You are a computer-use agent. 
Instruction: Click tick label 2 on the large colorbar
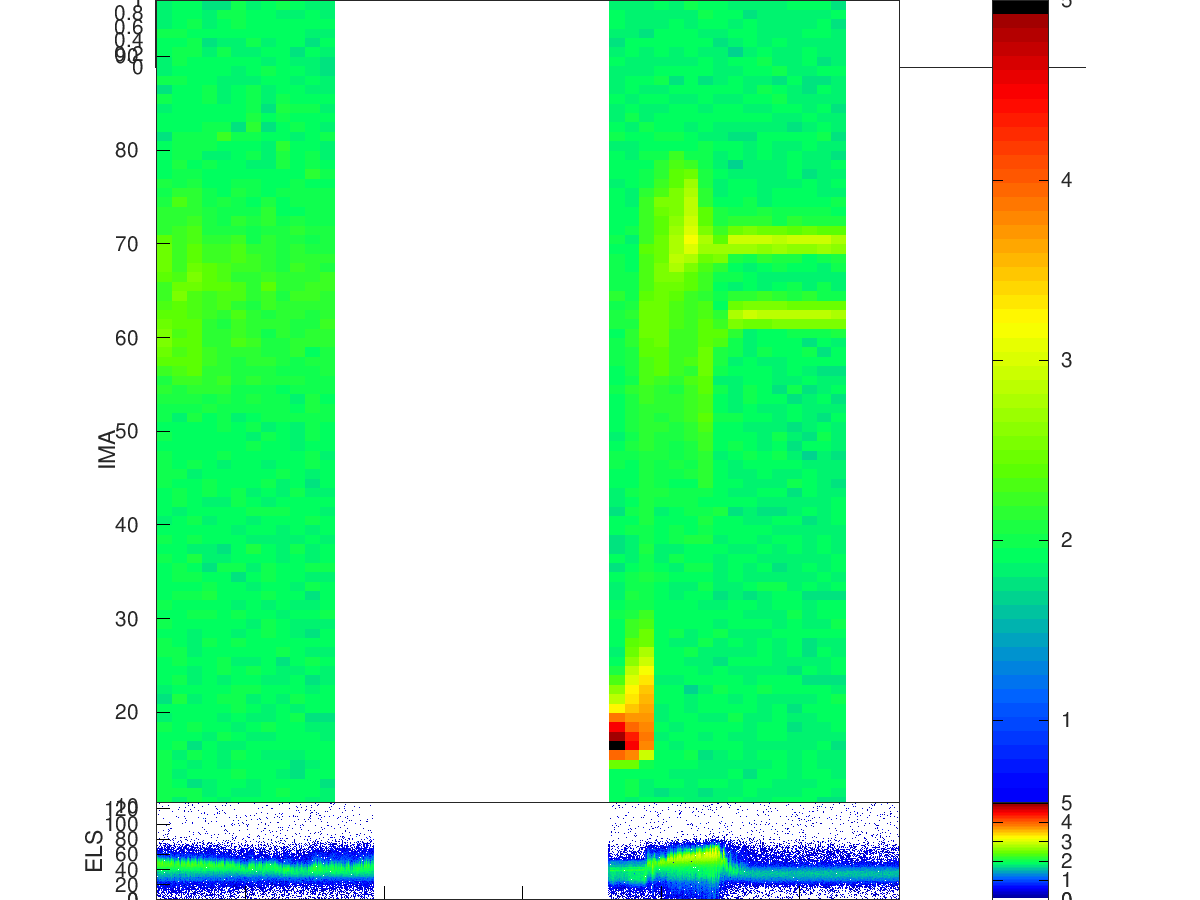coord(1066,540)
